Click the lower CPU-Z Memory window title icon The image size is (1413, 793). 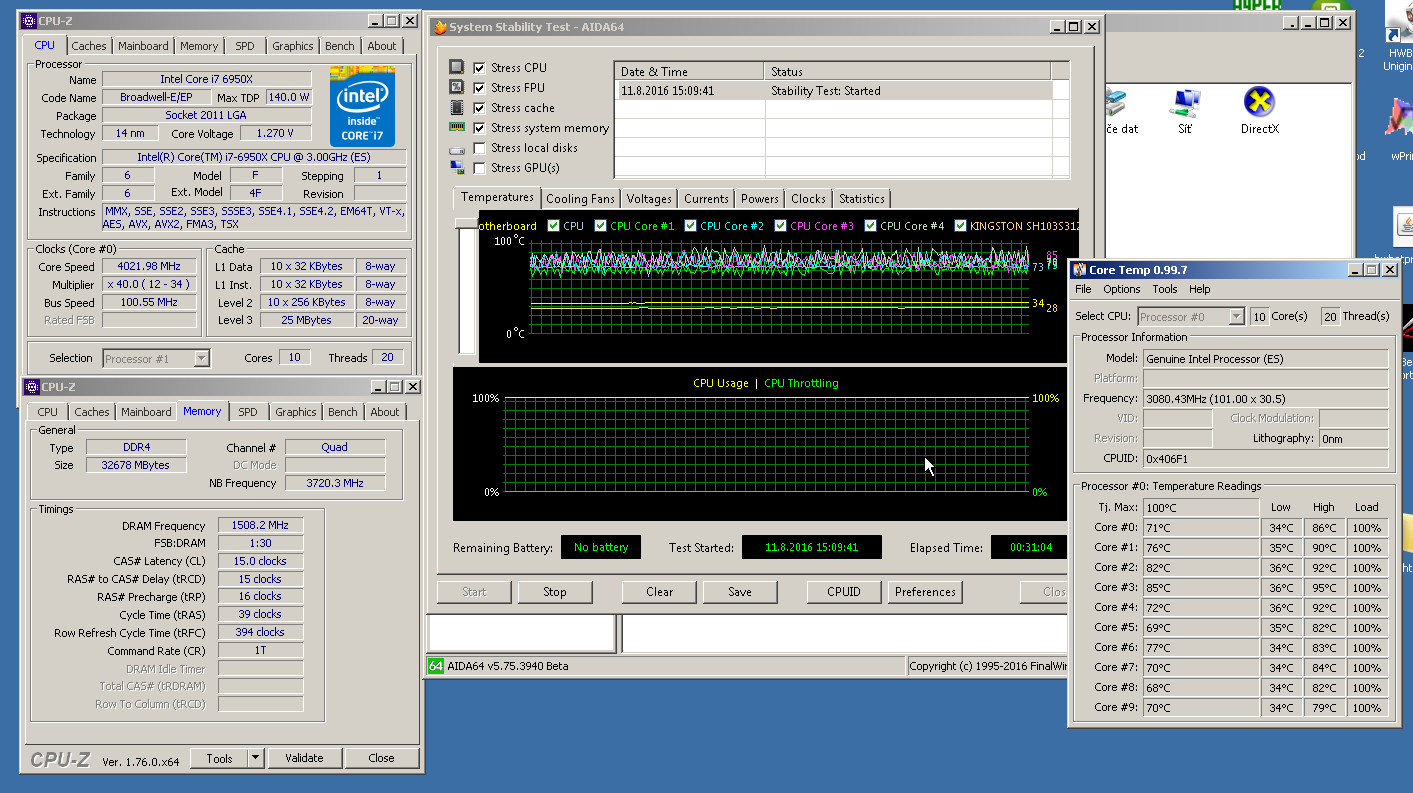[31, 387]
